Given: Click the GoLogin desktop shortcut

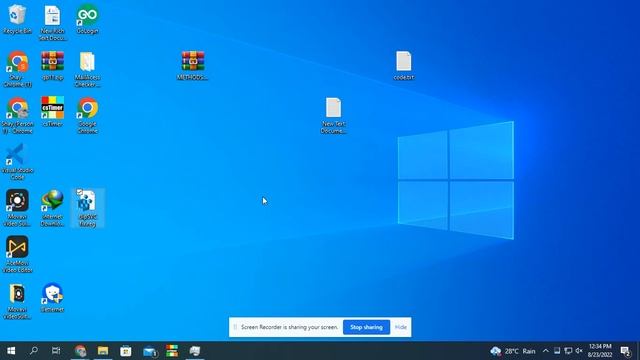Looking at the screenshot, I should [87, 19].
